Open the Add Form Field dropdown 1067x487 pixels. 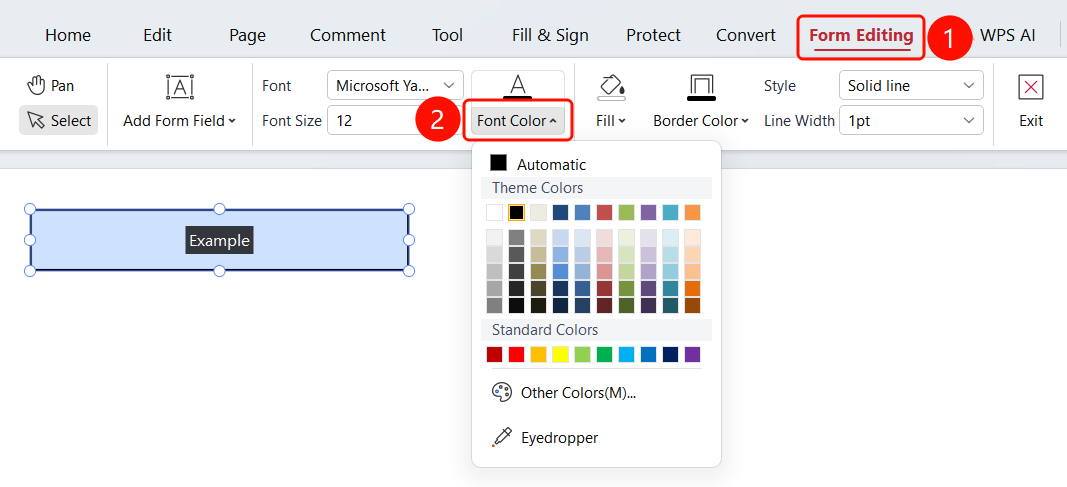180,121
